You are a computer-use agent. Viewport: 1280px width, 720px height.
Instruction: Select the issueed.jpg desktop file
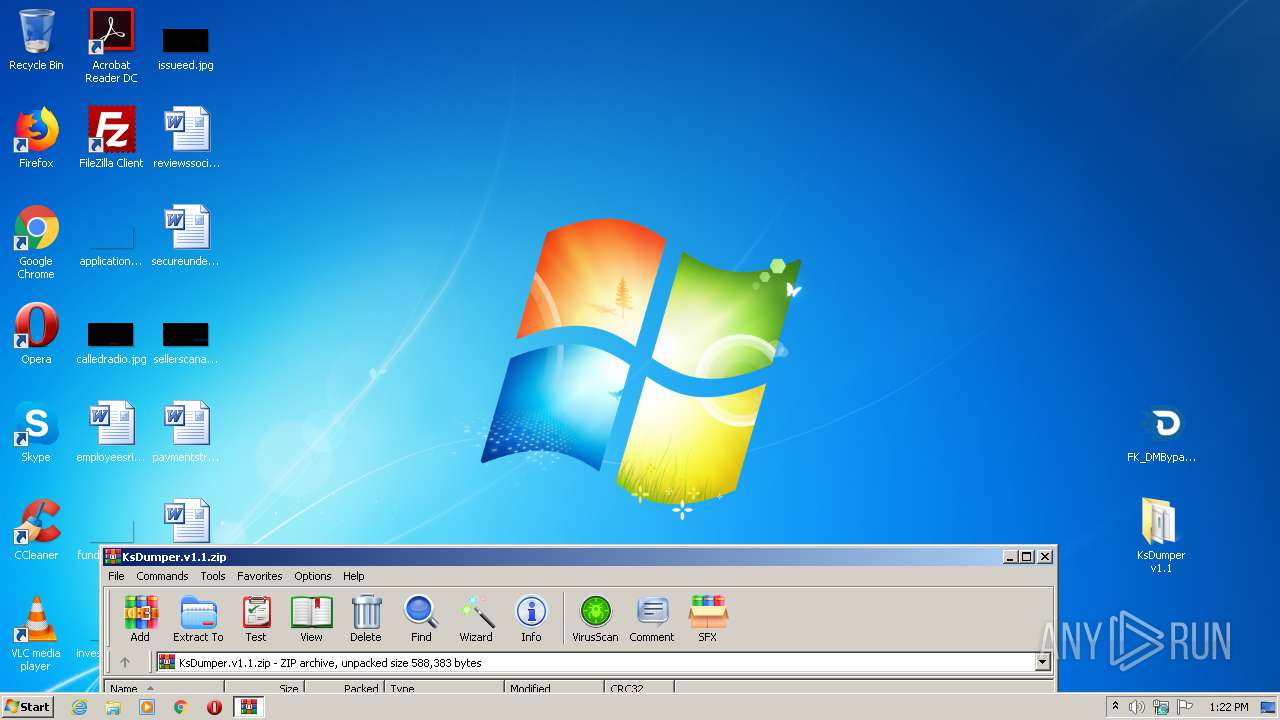186,50
